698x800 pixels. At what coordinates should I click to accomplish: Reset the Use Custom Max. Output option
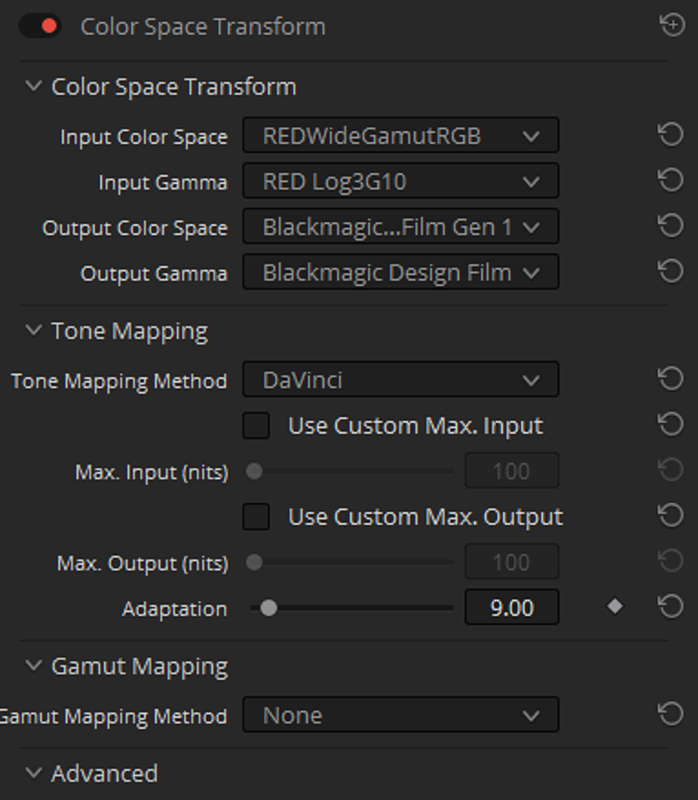670,515
